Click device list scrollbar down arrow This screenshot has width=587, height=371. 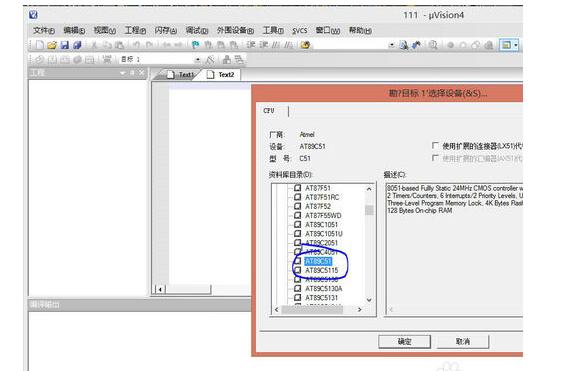(369, 300)
